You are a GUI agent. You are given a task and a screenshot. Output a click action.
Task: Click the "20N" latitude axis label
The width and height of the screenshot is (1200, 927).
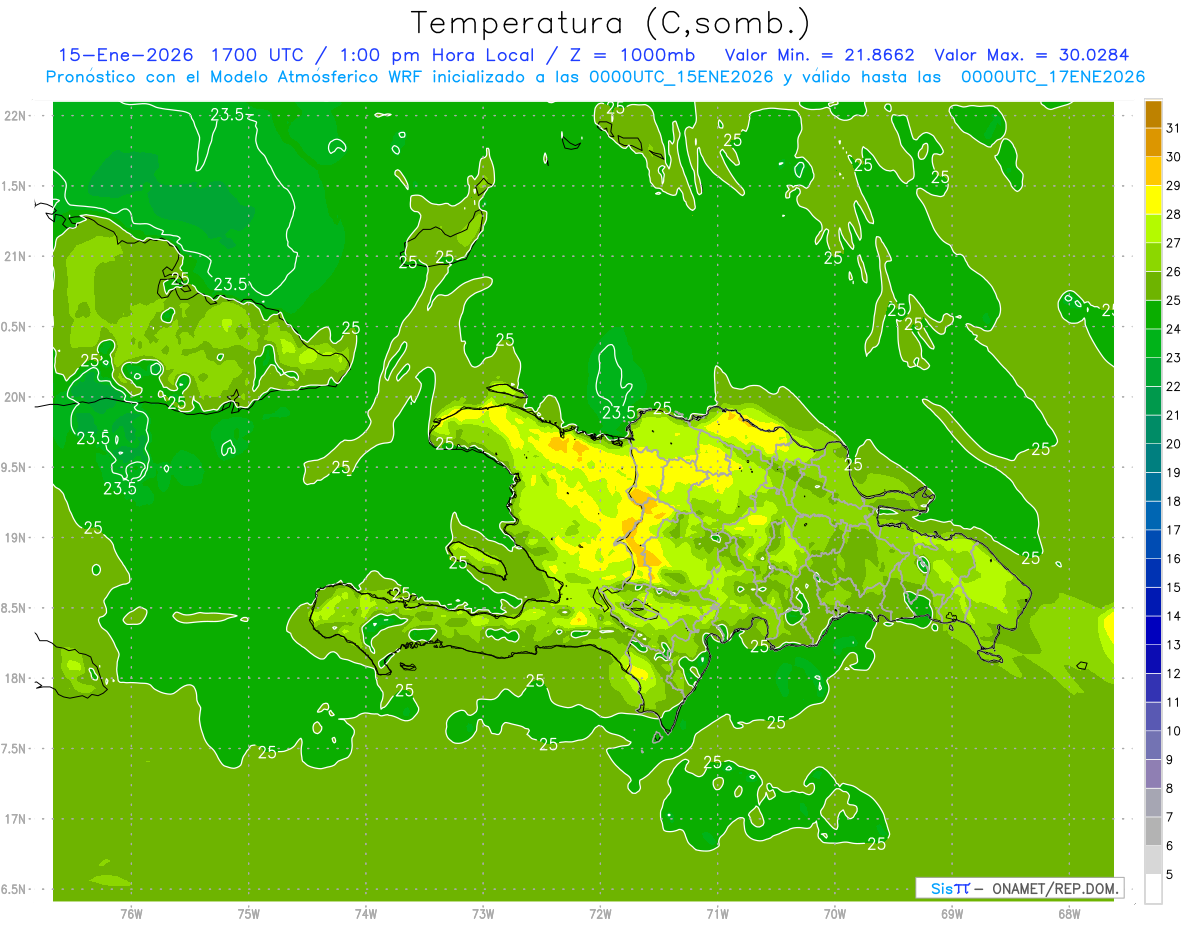coord(14,397)
